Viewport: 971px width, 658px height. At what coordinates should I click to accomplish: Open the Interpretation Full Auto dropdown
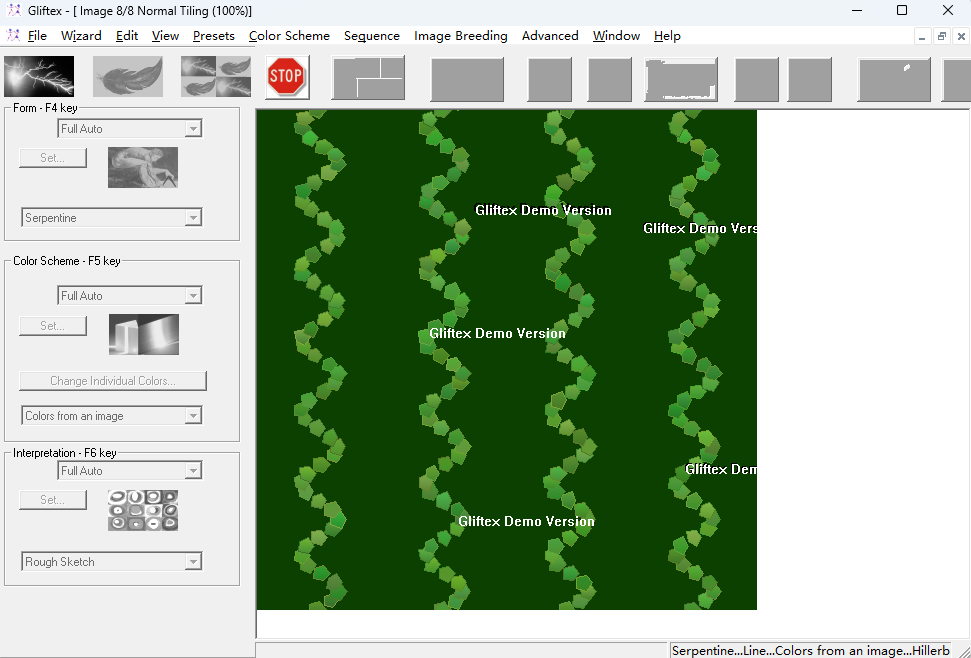coord(193,471)
